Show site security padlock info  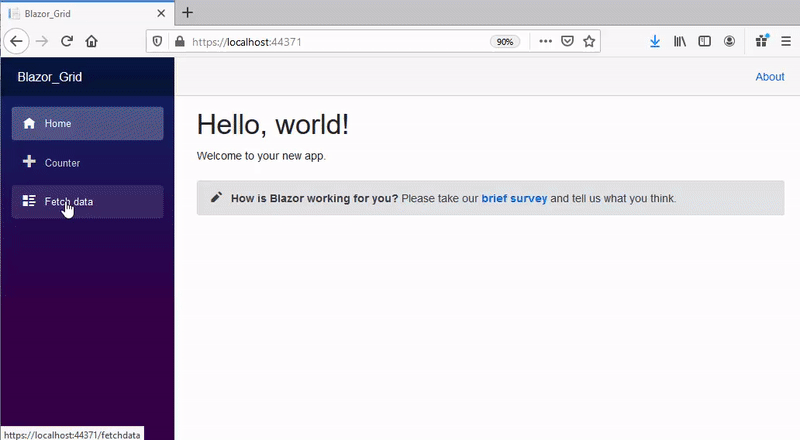pos(180,41)
